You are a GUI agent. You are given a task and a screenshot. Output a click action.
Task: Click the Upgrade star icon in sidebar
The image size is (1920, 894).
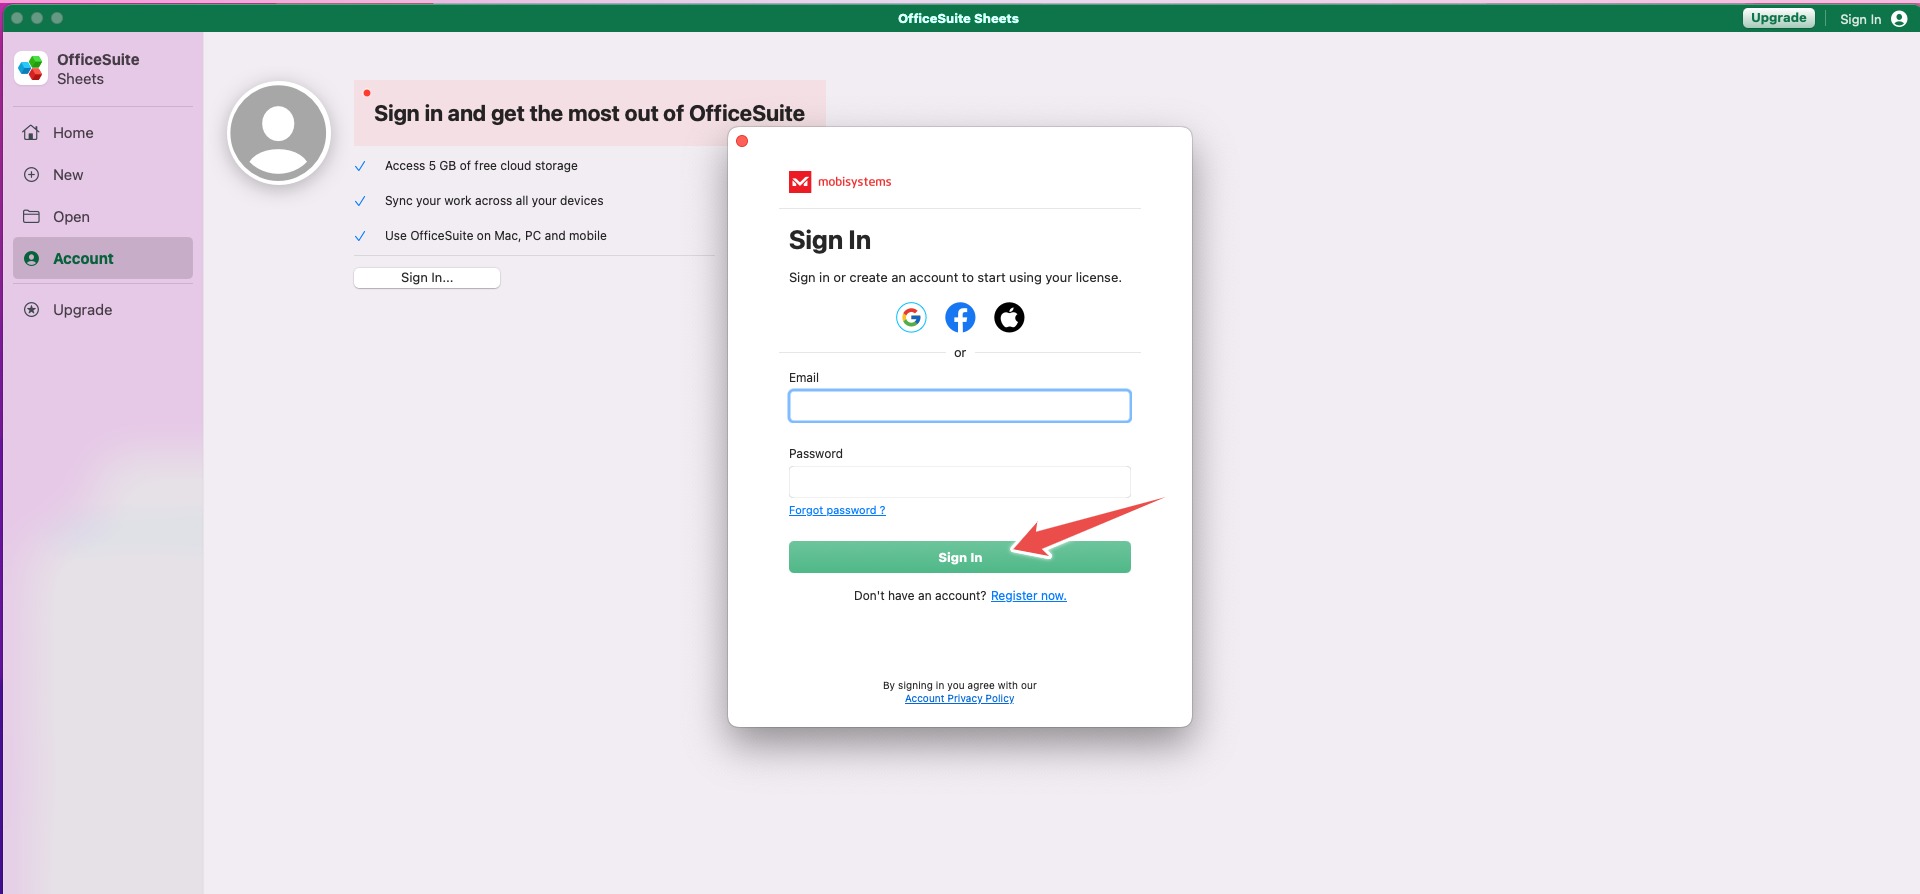[x=31, y=310]
